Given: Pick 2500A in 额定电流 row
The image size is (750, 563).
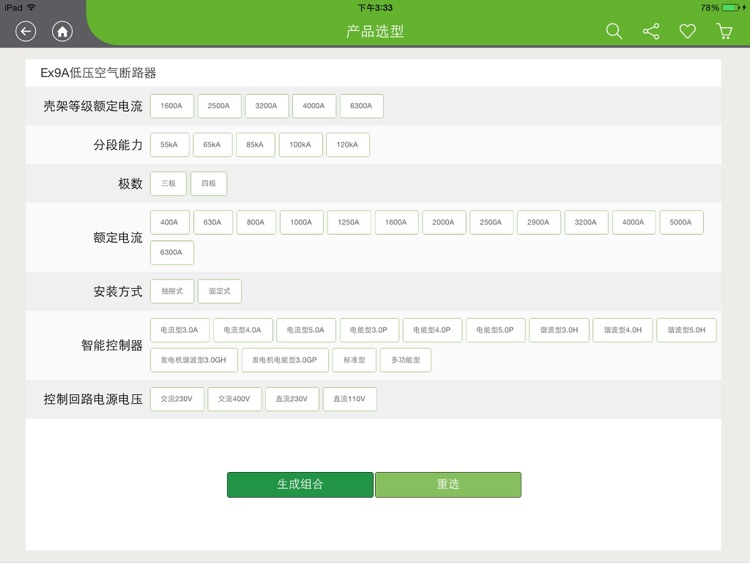Looking at the screenshot, I should [x=491, y=222].
